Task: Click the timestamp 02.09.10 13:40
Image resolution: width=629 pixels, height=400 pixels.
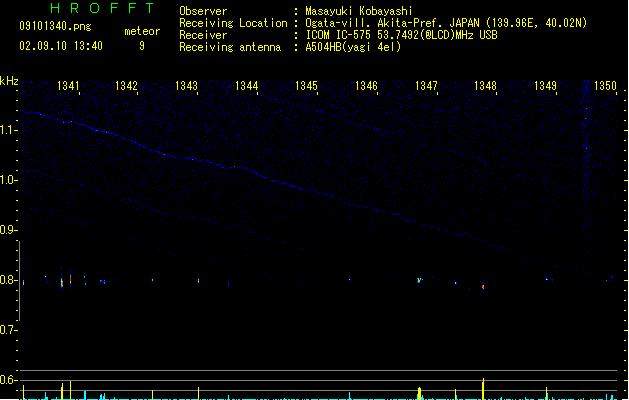Action: (61, 46)
